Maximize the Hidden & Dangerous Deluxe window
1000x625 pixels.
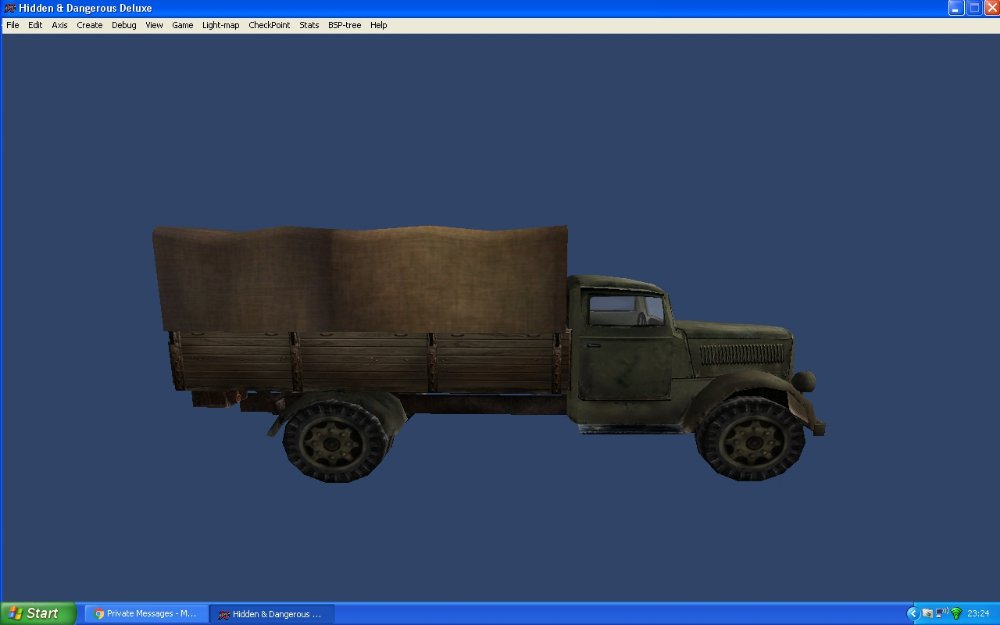974,8
